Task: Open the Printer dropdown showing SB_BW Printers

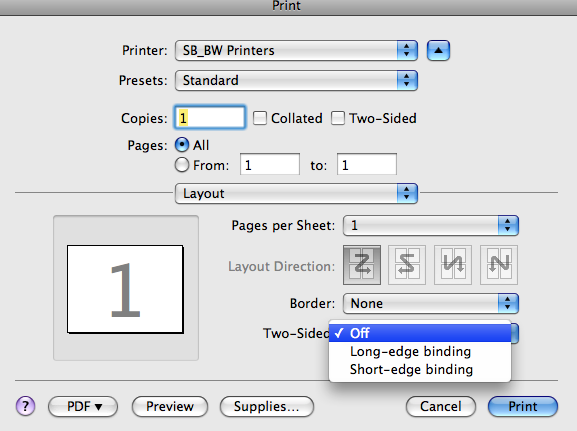Action: [296, 50]
